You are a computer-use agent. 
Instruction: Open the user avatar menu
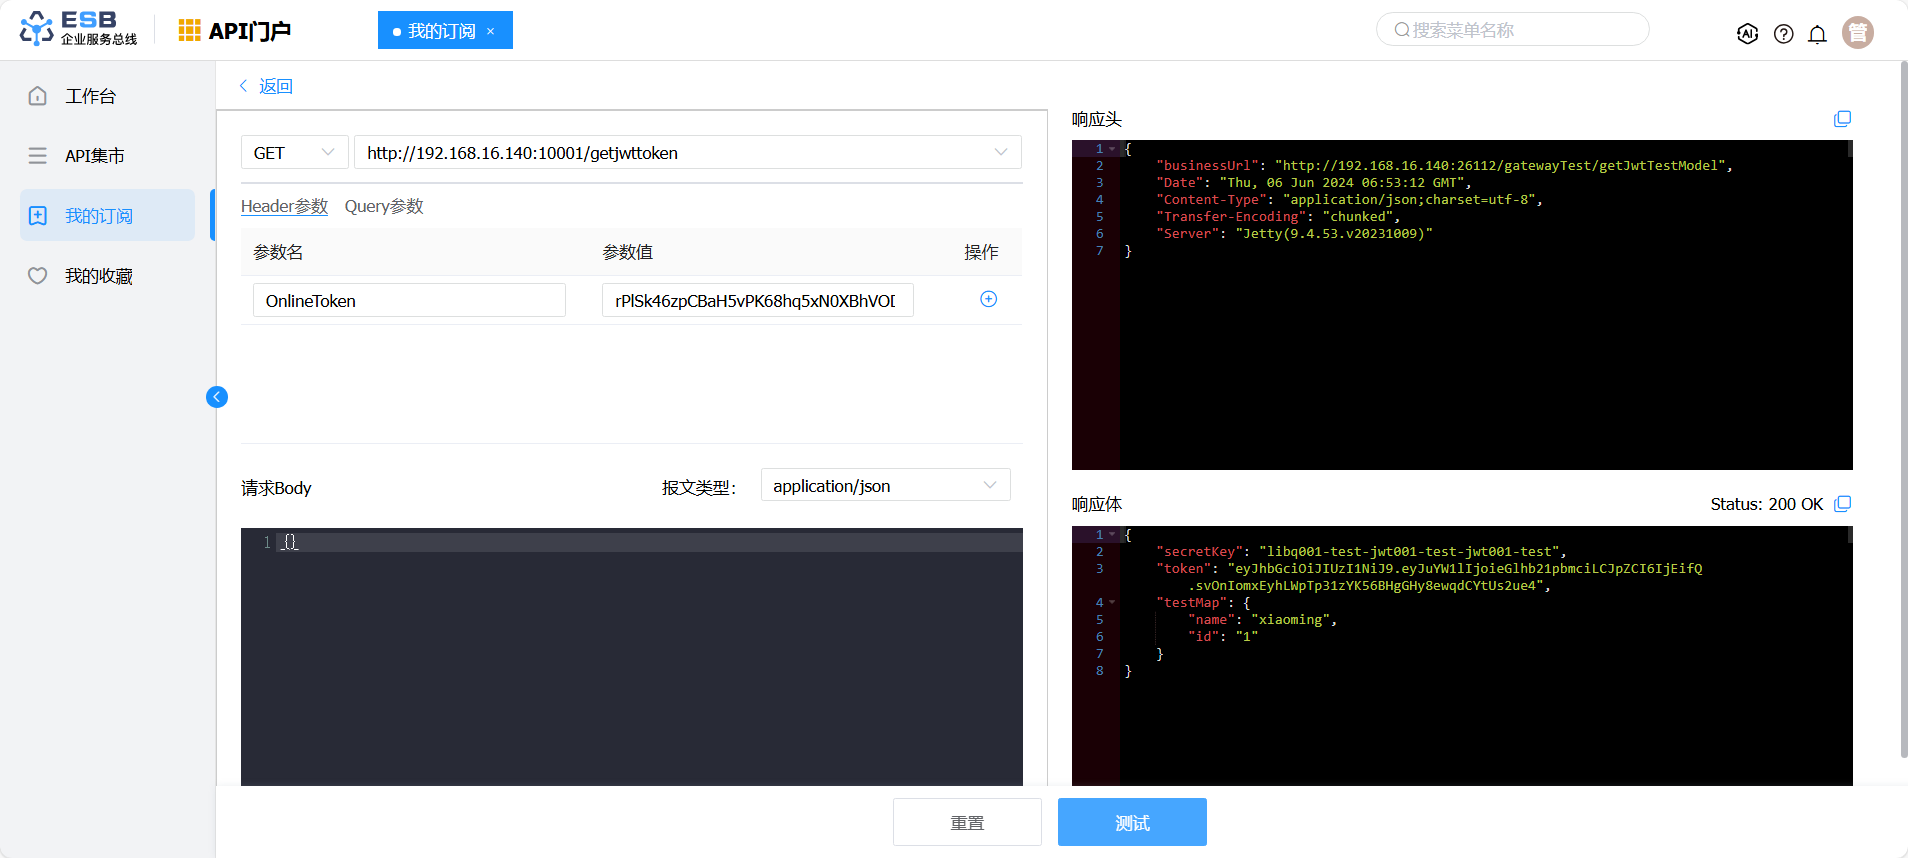[x=1857, y=33]
